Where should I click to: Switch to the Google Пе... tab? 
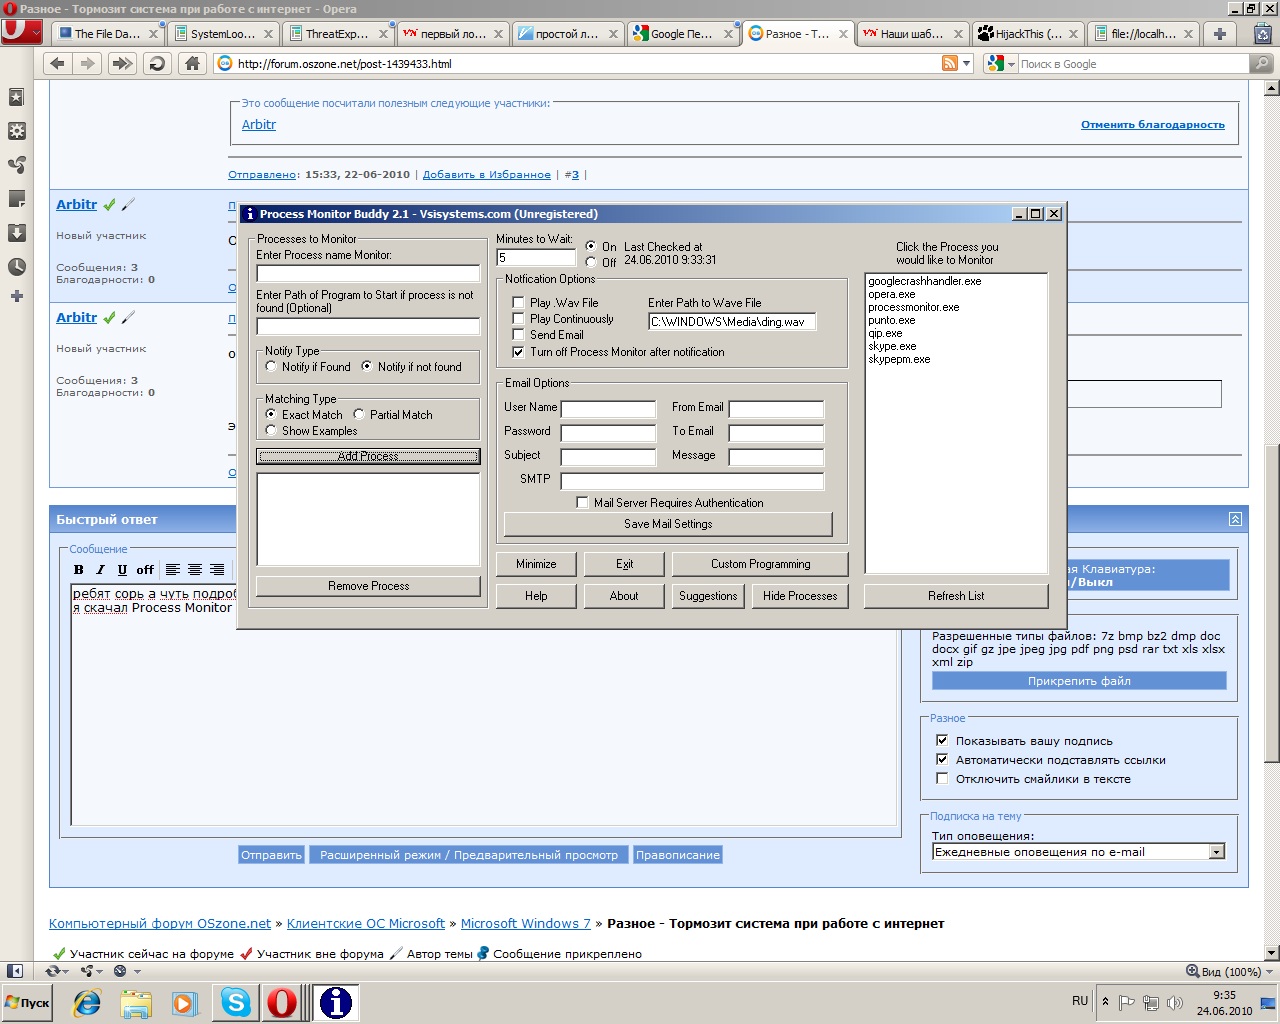point(682,34)
